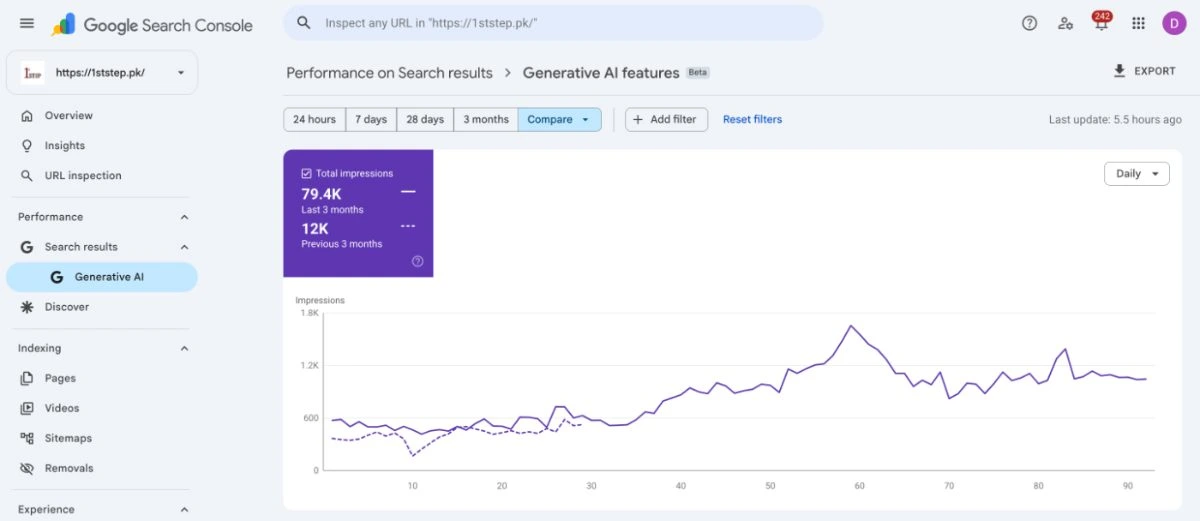This screenshot has height=521, width=1200.
Task: Select the 3 months date range
Action: pyautogui.click(x=486, y=119)
